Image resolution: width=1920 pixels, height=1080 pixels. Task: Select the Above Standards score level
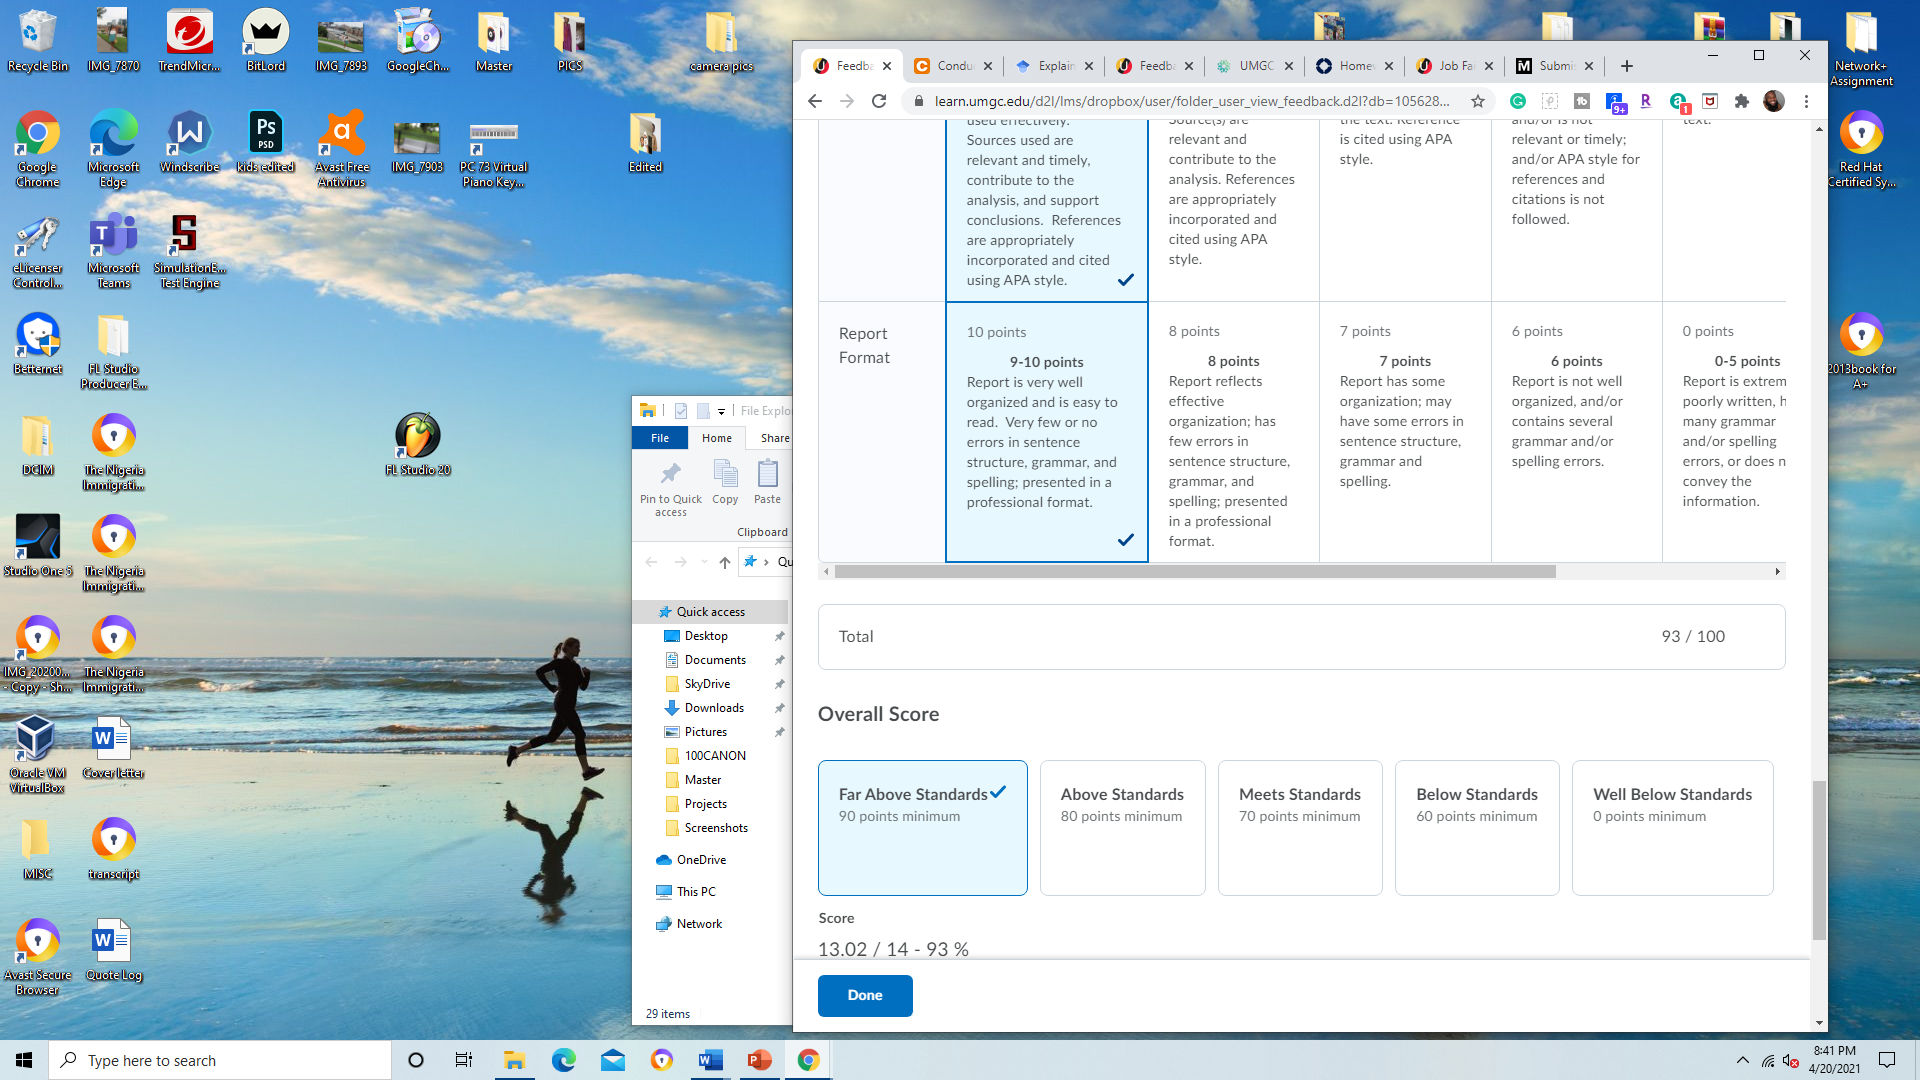coord(1122,828)
